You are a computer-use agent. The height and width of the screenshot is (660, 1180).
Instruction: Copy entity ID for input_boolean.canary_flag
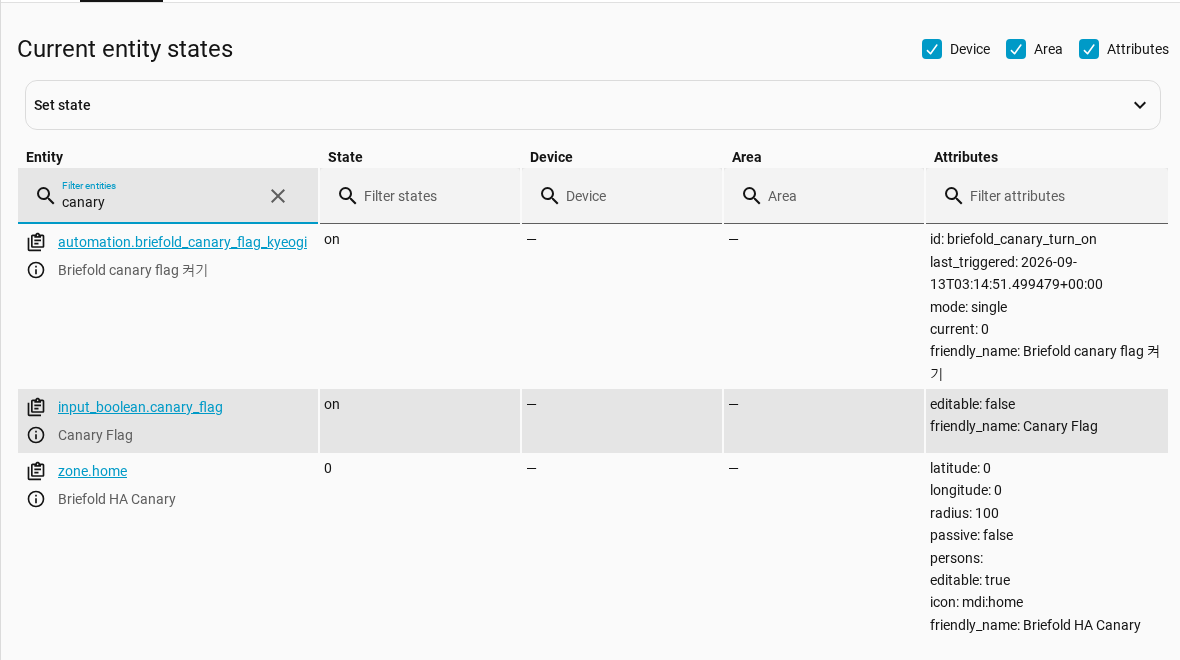coord(35,407)
